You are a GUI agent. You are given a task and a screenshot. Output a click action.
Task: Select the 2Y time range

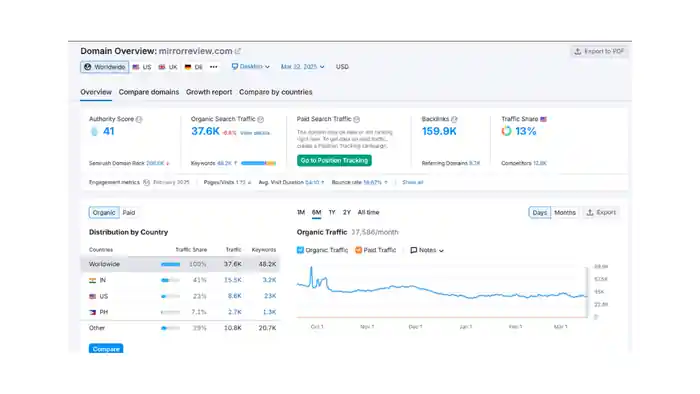[x=347, y=212]
